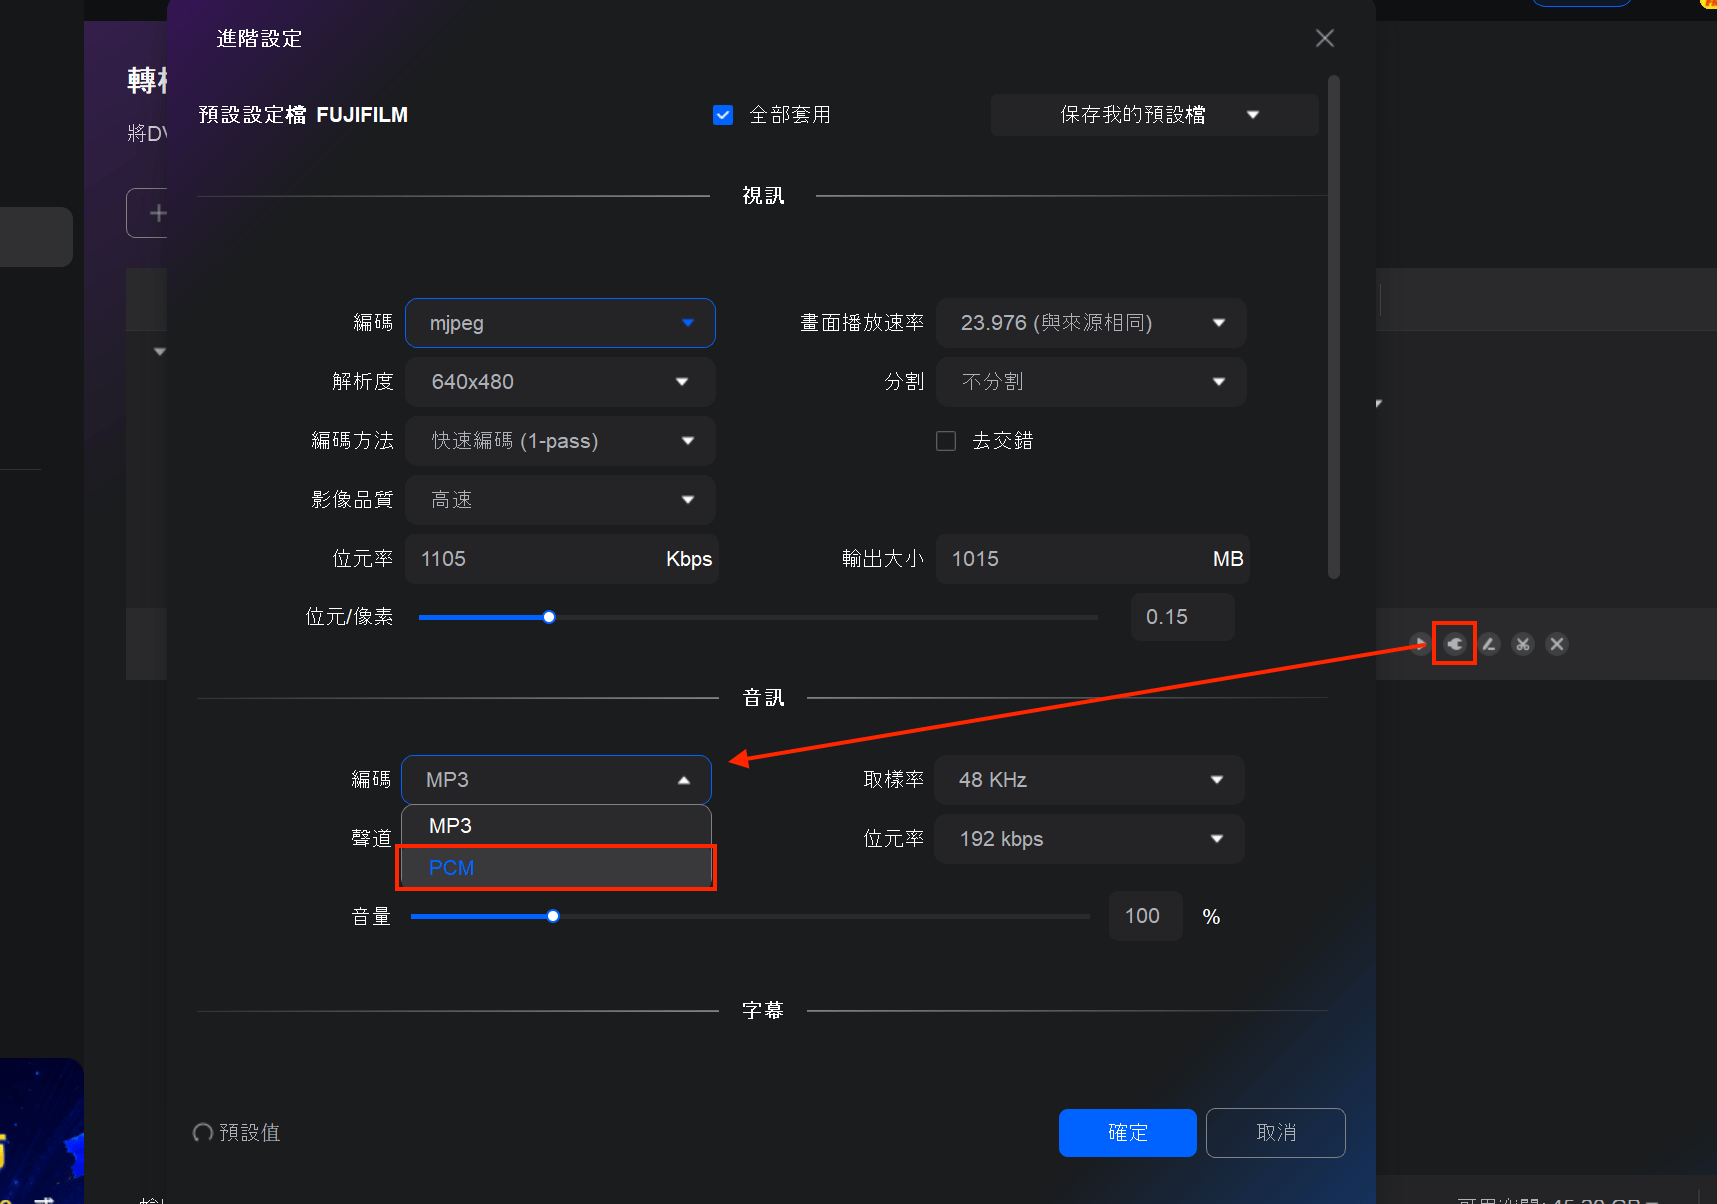Open the audio bitrate 192 kbps dropdown
Image resolution: width=1717 pixels, height=1204 pixels.
point(1089,839)
